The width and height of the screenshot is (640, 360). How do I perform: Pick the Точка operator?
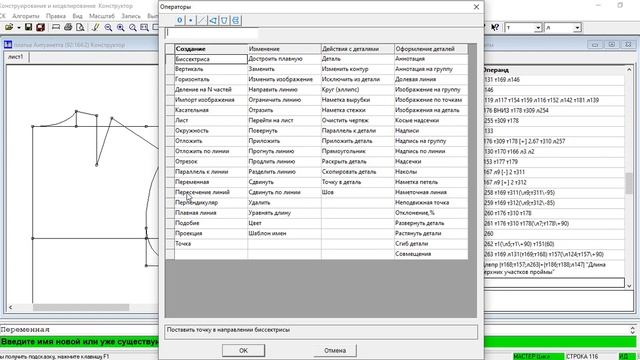(x=211, y=244)
